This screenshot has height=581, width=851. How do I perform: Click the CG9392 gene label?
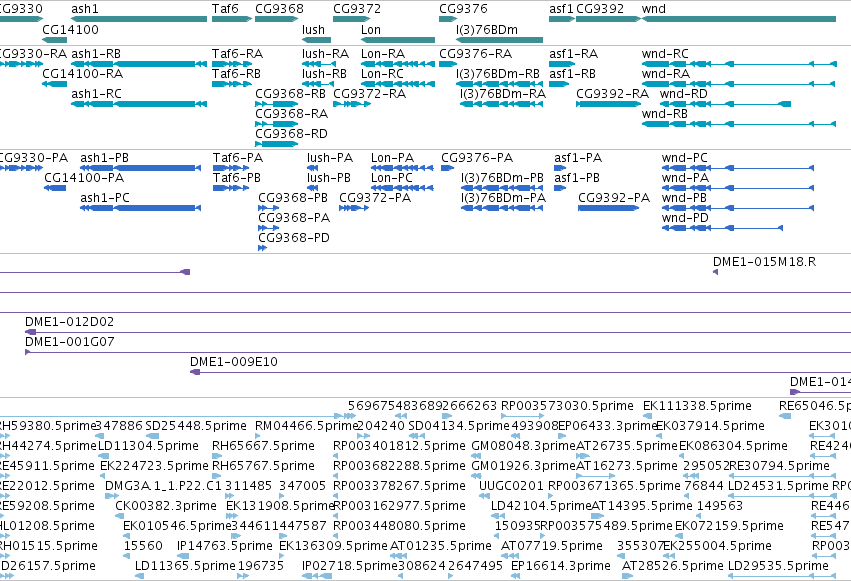click(x=600, y=9)
